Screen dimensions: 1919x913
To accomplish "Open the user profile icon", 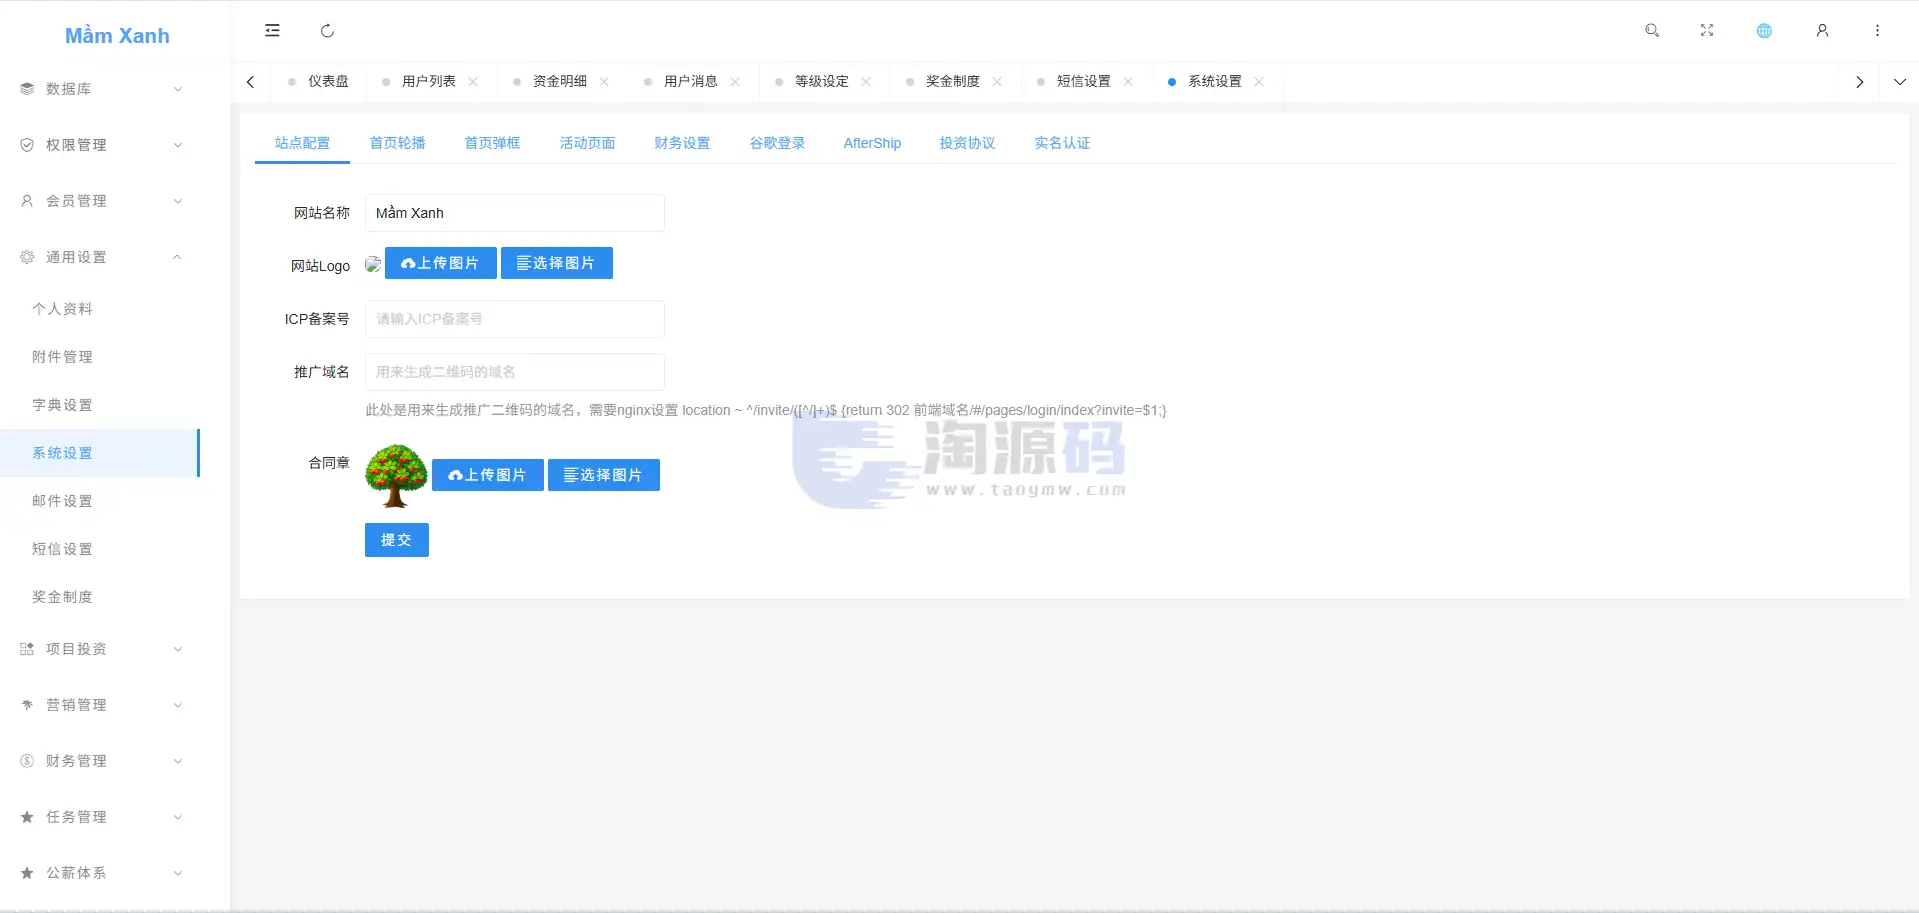I will pos(1822,31).
